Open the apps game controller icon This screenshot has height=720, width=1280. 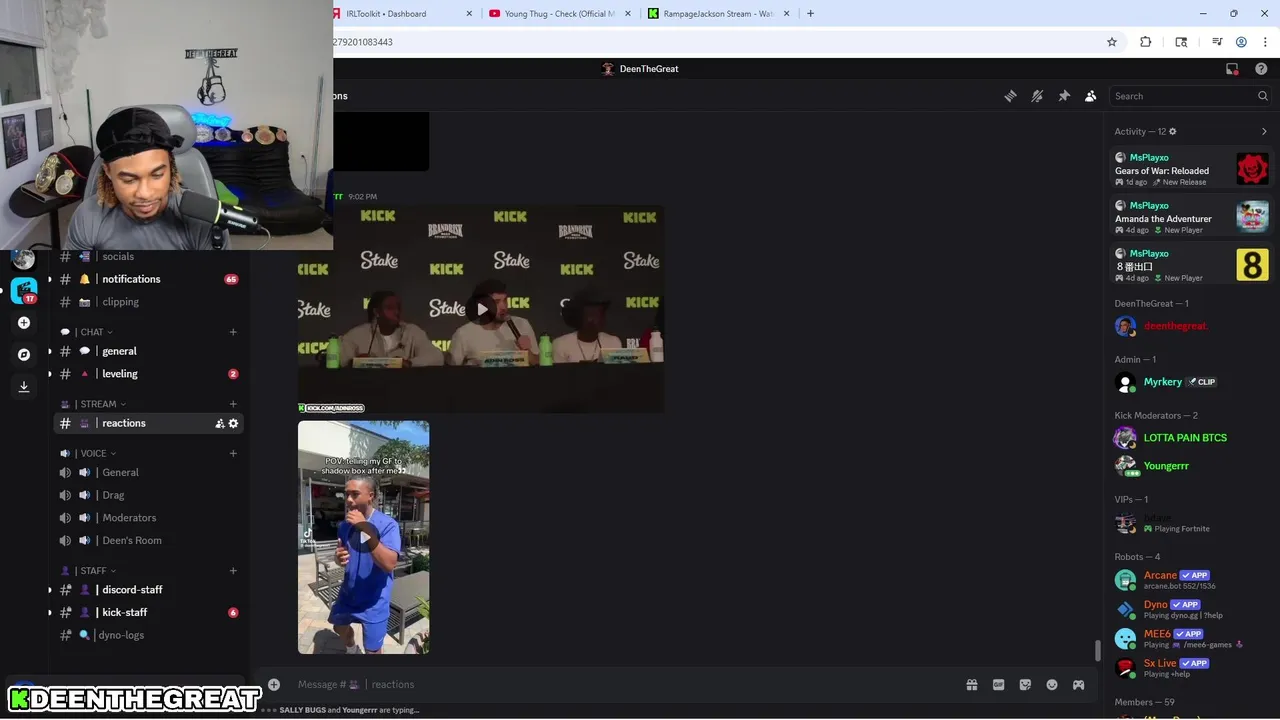tap(1078, 684)
